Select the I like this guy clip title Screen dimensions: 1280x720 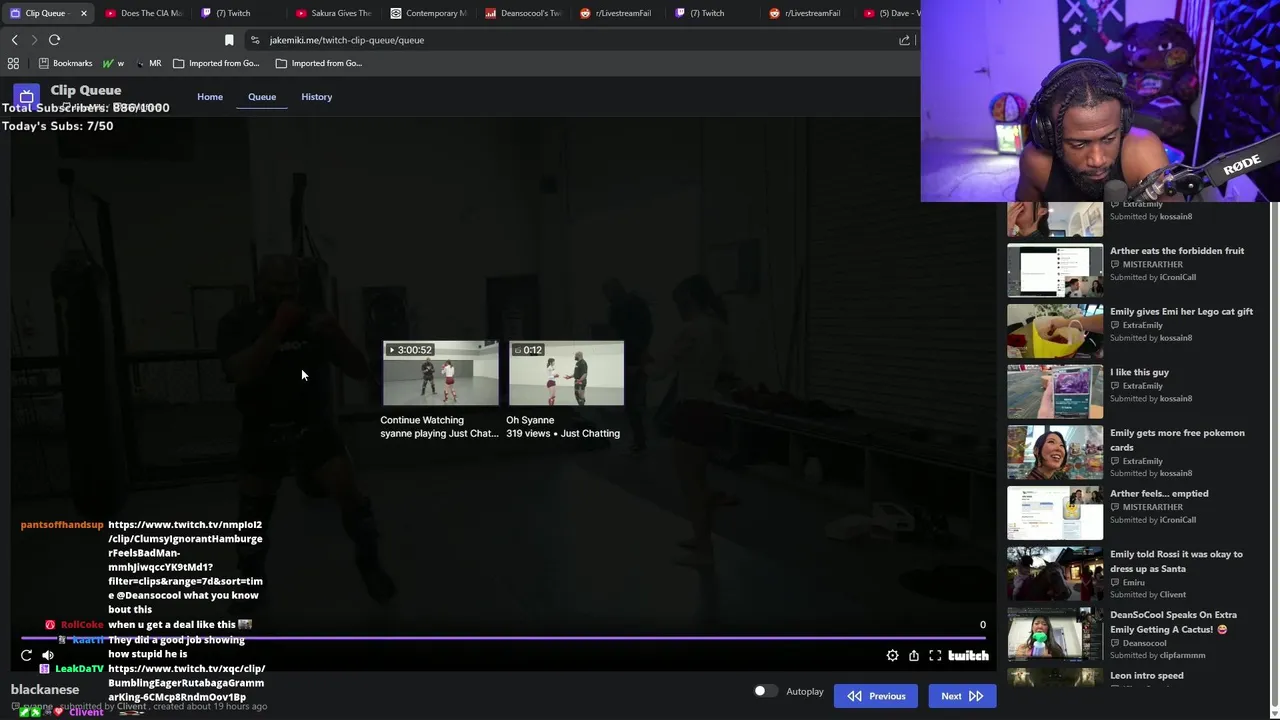pos(1139,372)
